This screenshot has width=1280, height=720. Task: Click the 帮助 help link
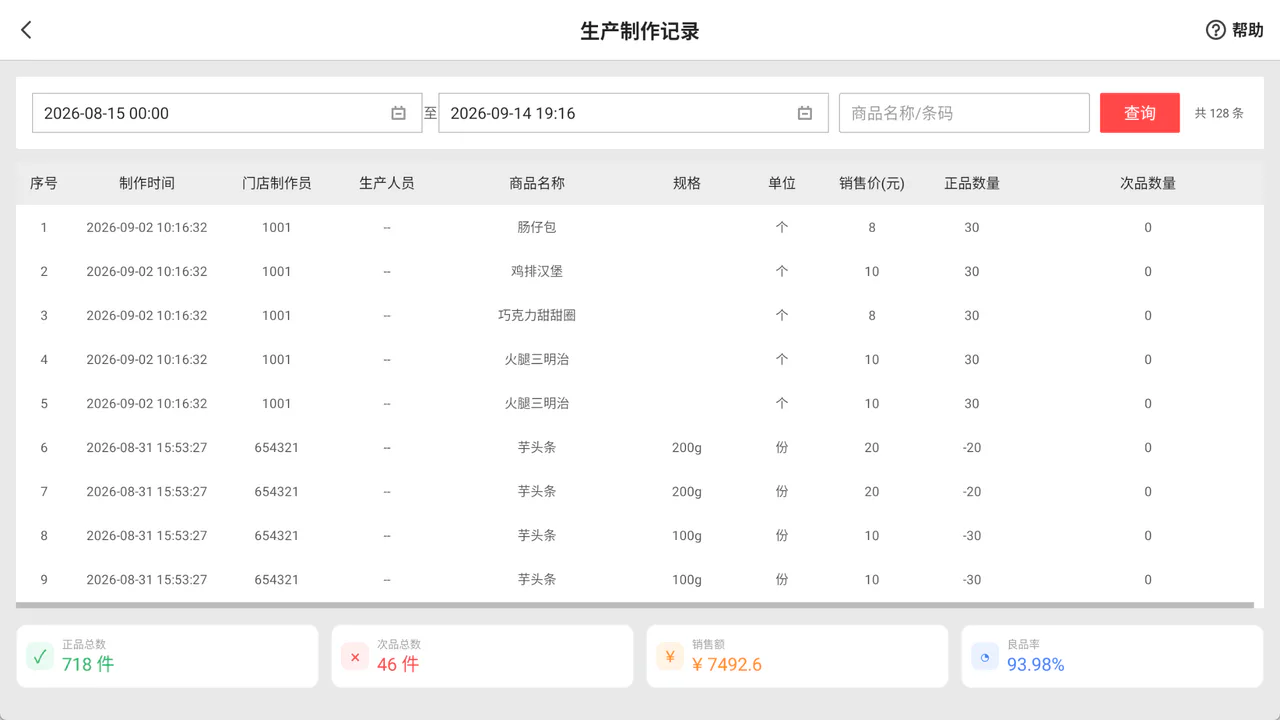[1247, 30]
